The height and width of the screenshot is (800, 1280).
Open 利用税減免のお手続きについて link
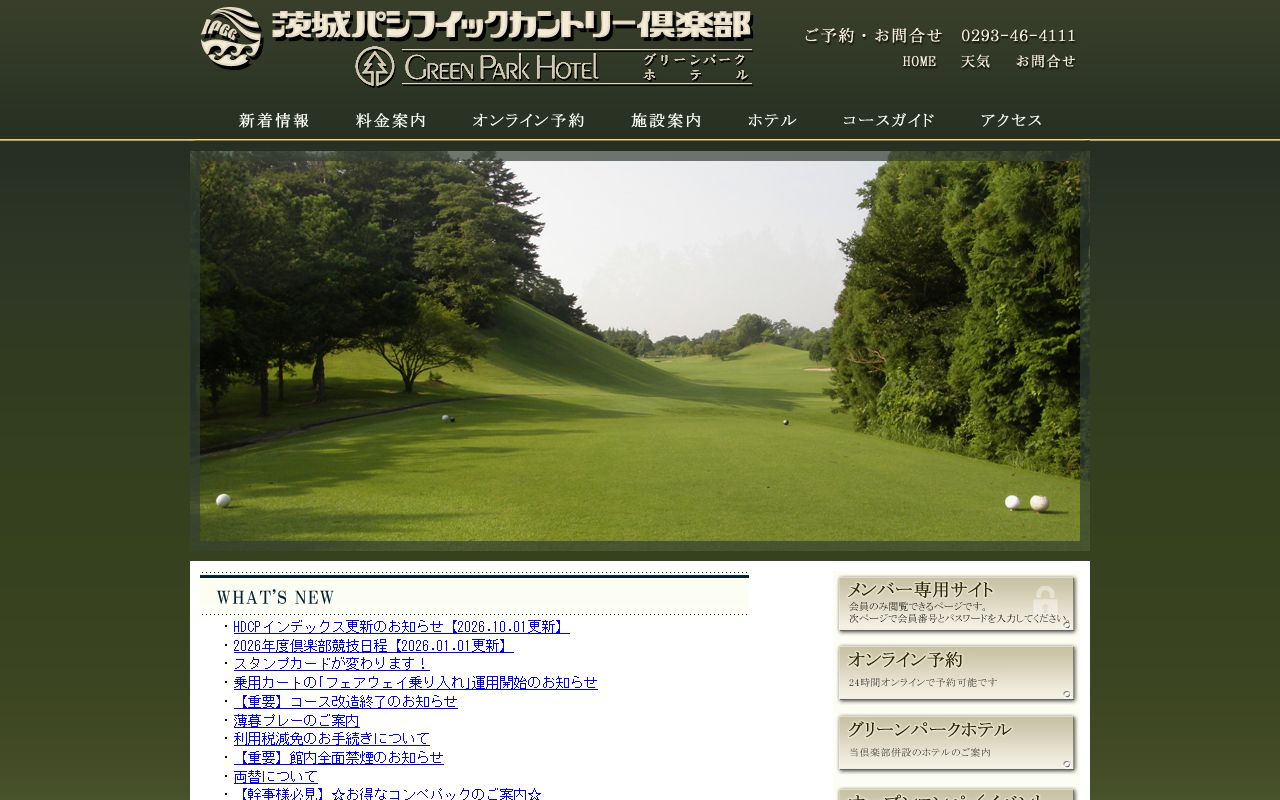331,739
